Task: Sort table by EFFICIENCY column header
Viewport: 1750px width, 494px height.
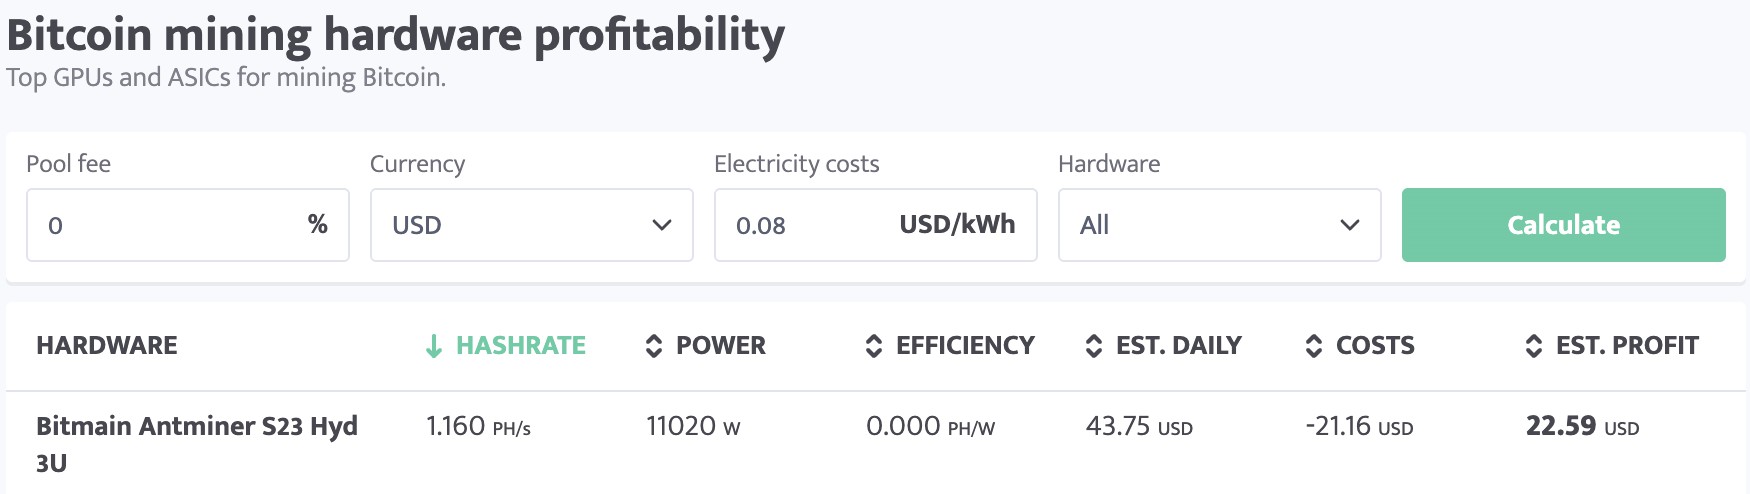Action: tap(965, 346)
